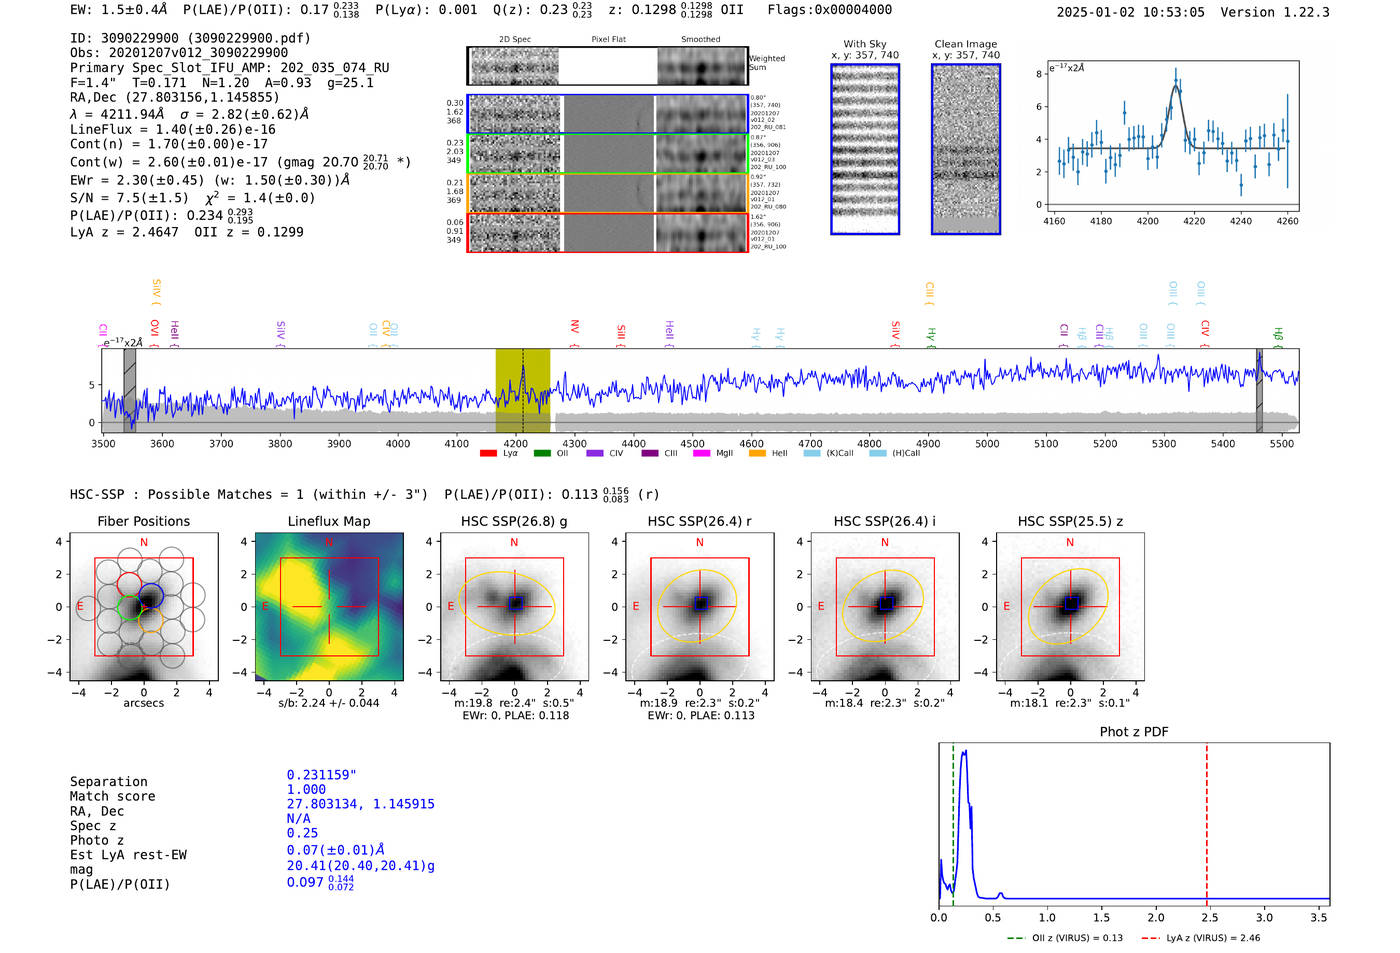
Task: Click the green dashed OII z line
Action: 953,824
